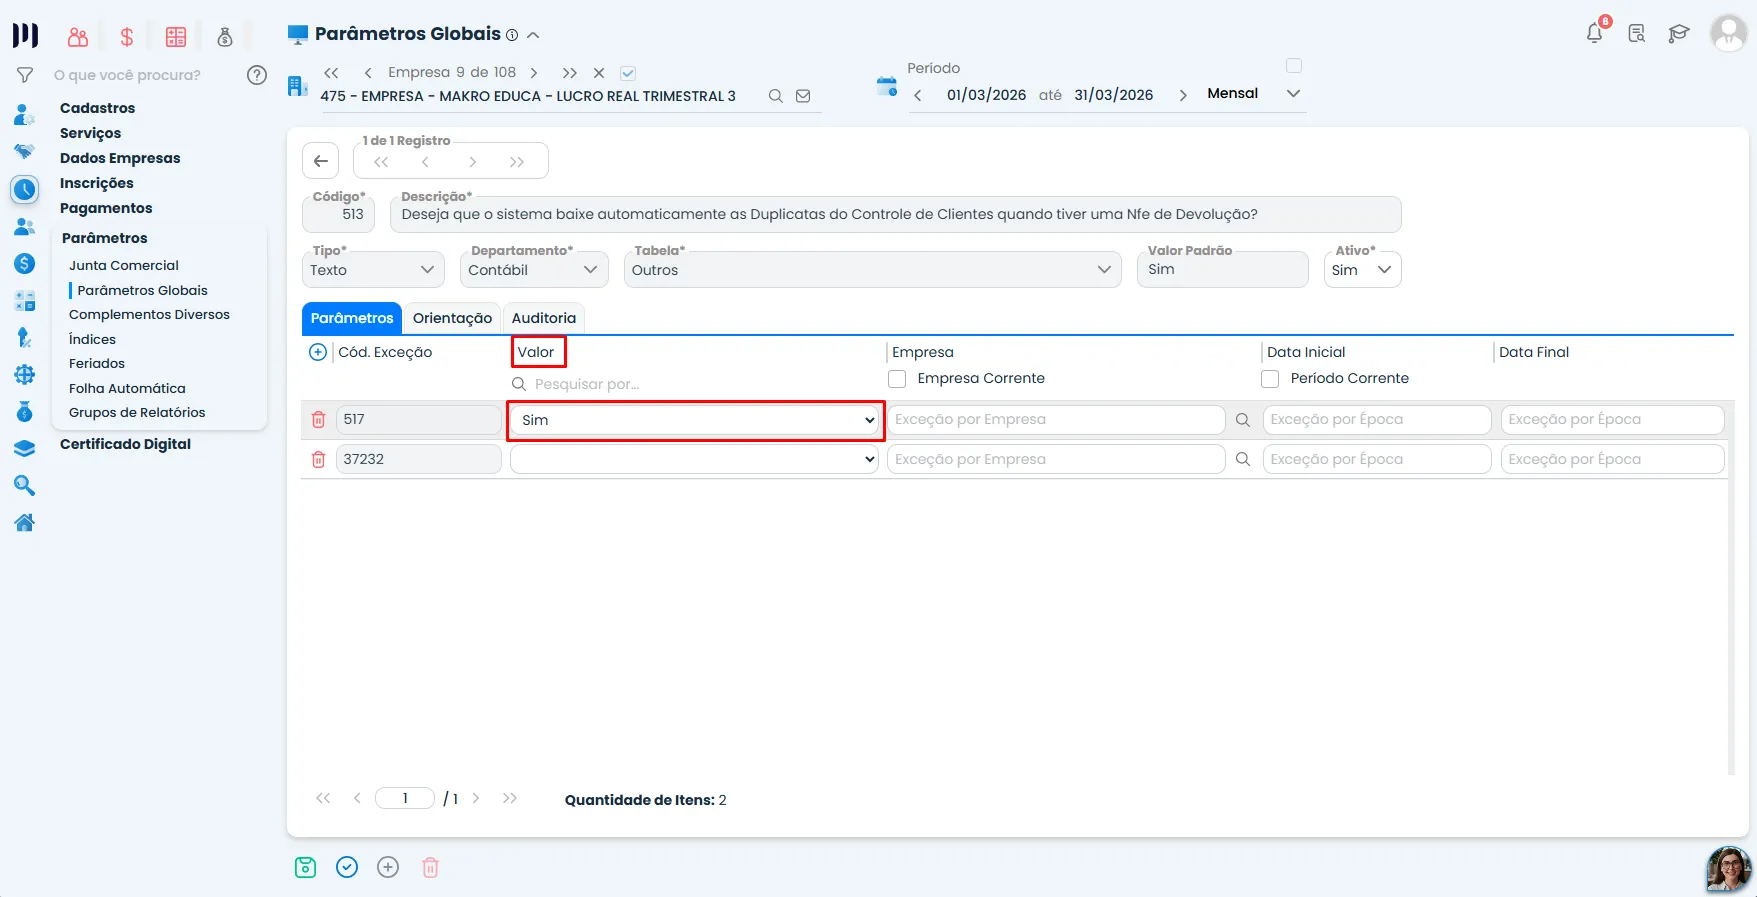Go to previous period arrow

(918, 95)
